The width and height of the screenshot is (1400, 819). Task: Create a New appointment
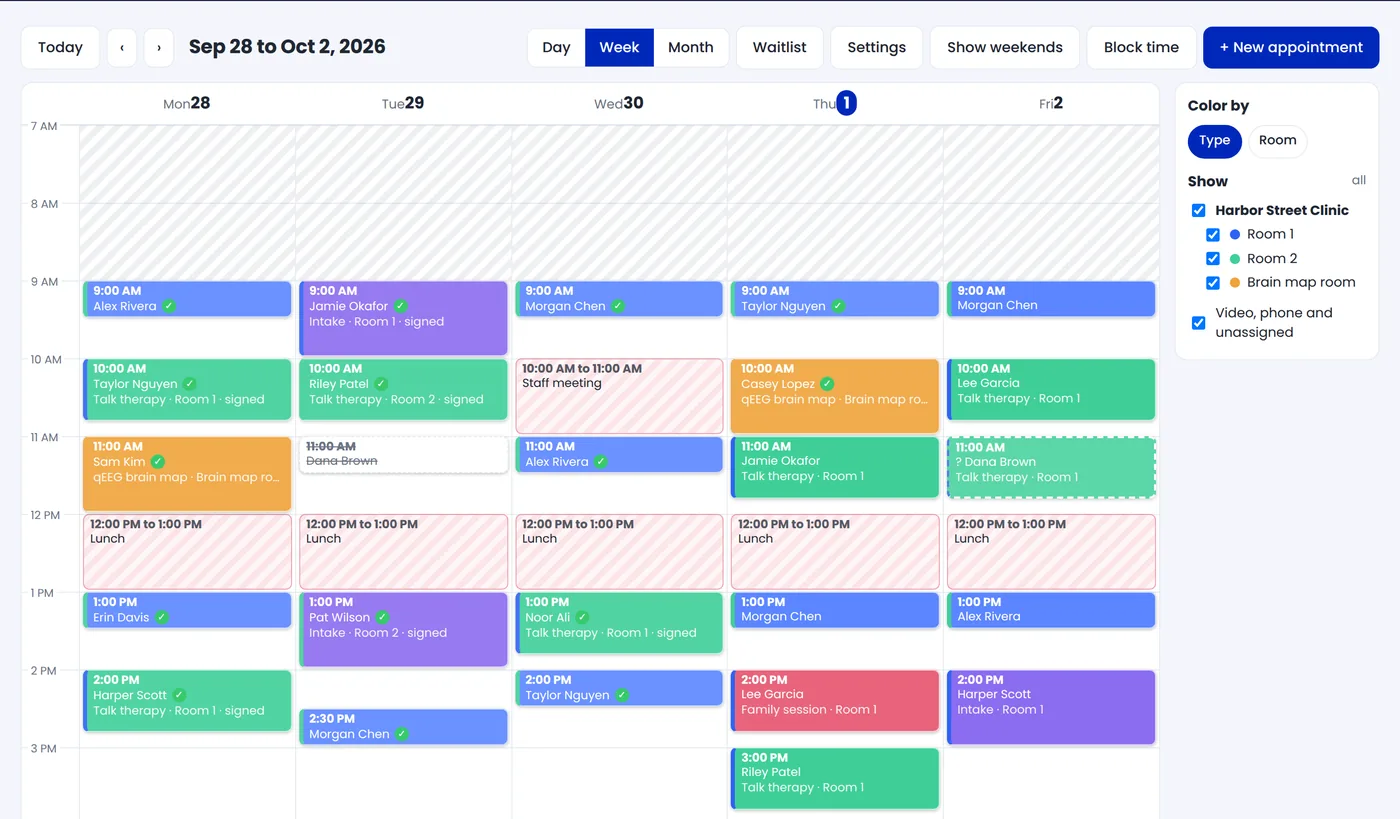click(x=1291, y=47)
